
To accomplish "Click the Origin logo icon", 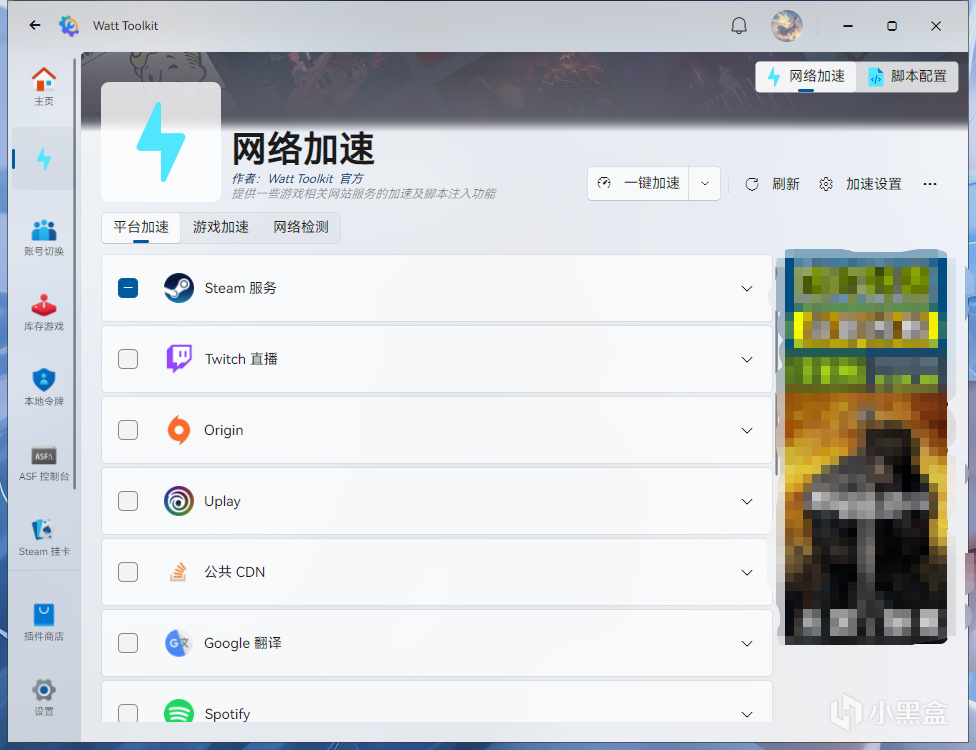I will click(x=179, y=430).
